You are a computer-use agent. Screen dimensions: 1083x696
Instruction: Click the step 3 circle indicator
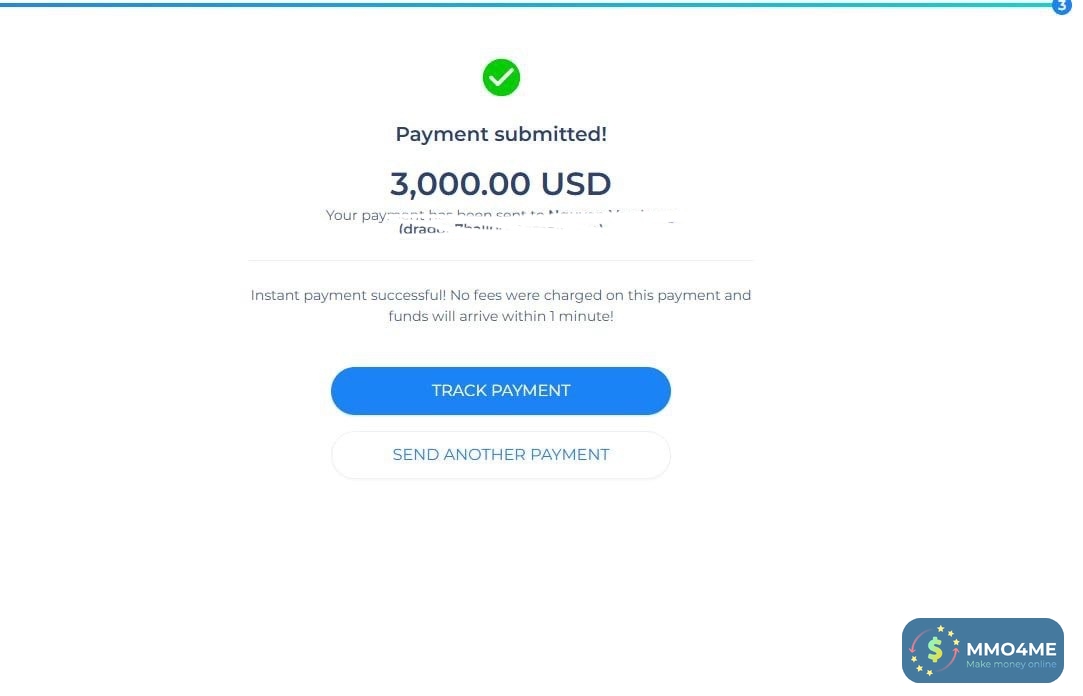point(1061,6)
